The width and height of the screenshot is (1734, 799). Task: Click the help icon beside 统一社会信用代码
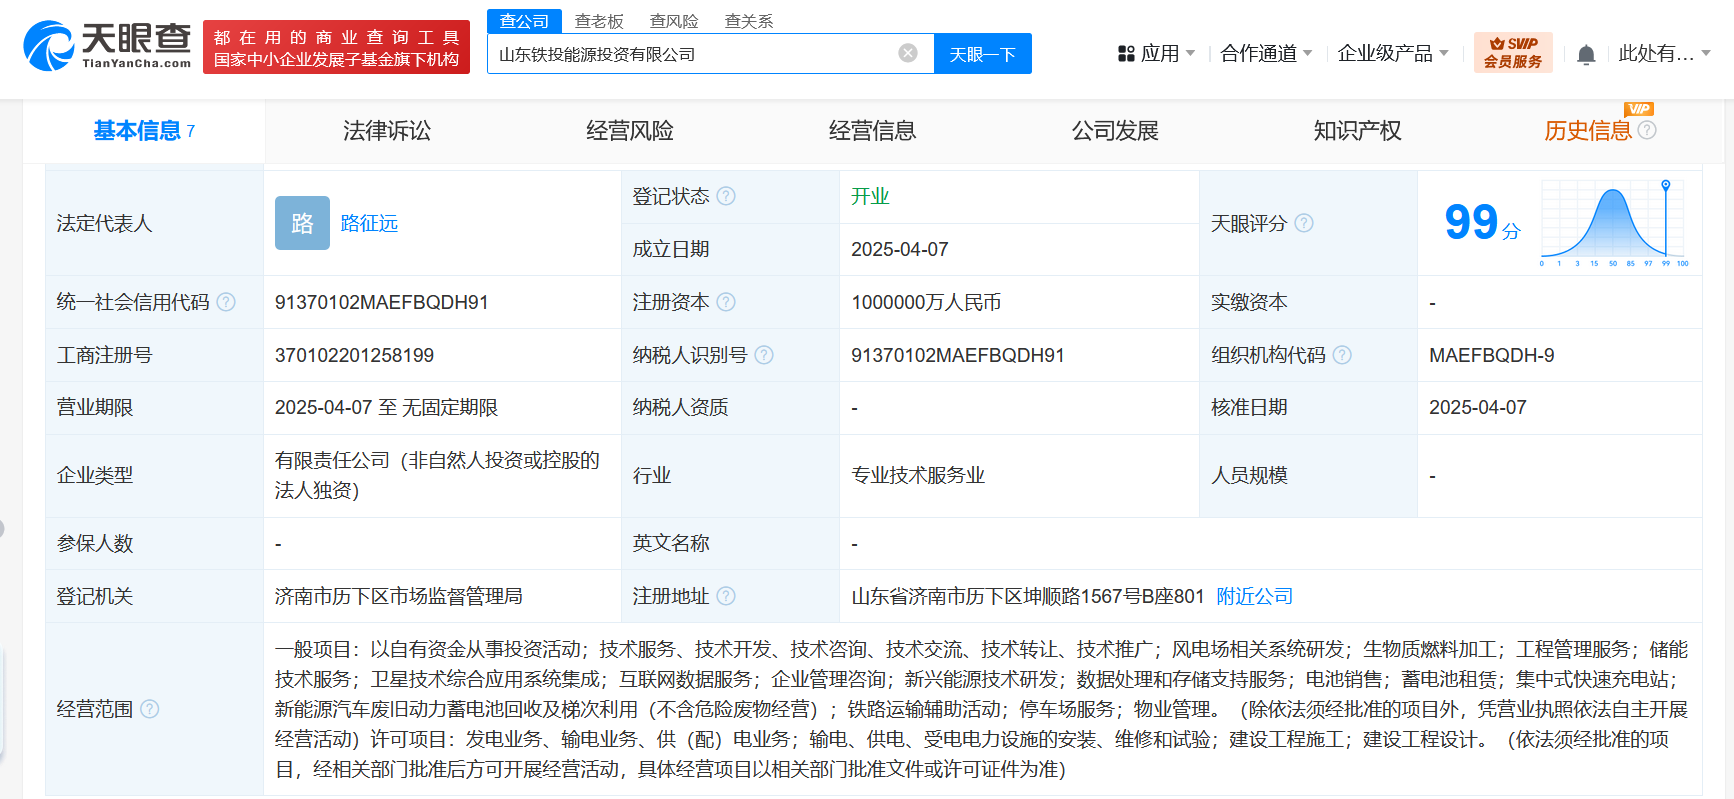(226, 302)
